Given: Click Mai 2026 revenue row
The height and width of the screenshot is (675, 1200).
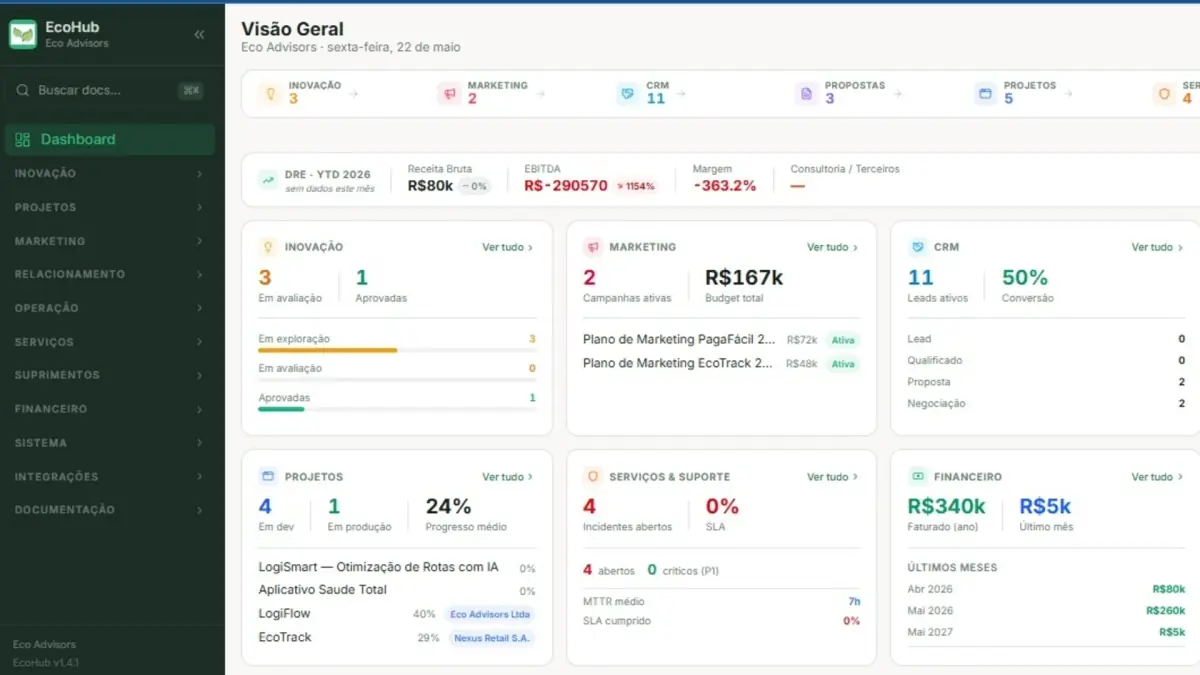Looking at the screenshot, I should click(1046, 610).
